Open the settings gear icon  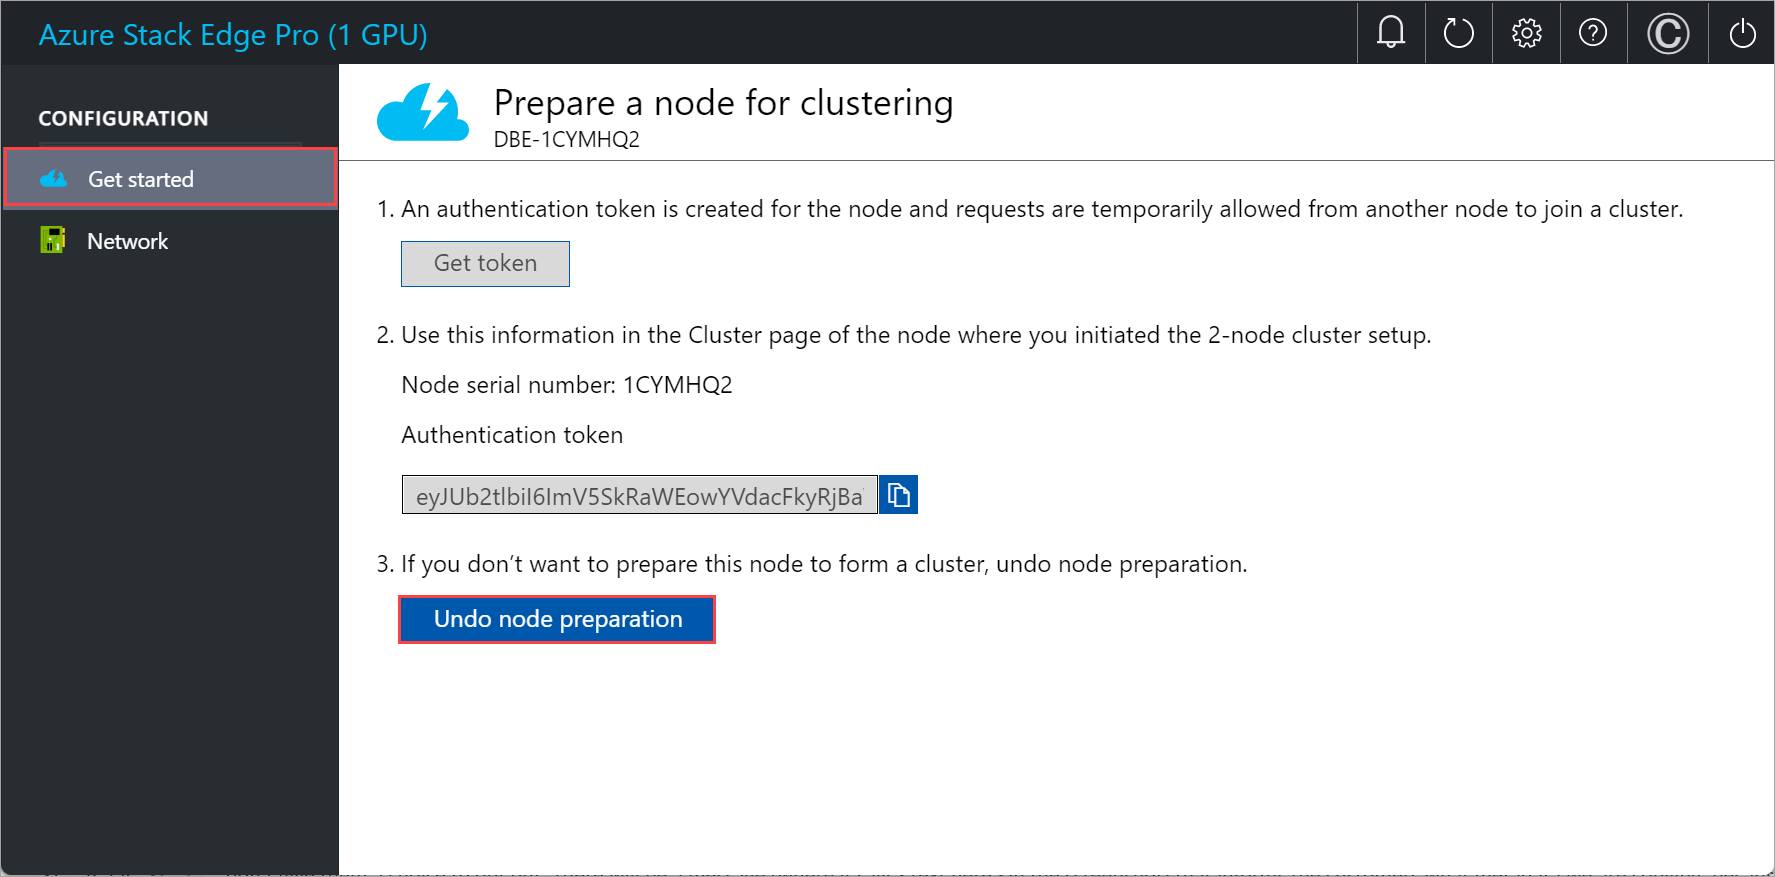click(x=1526, y=32)
